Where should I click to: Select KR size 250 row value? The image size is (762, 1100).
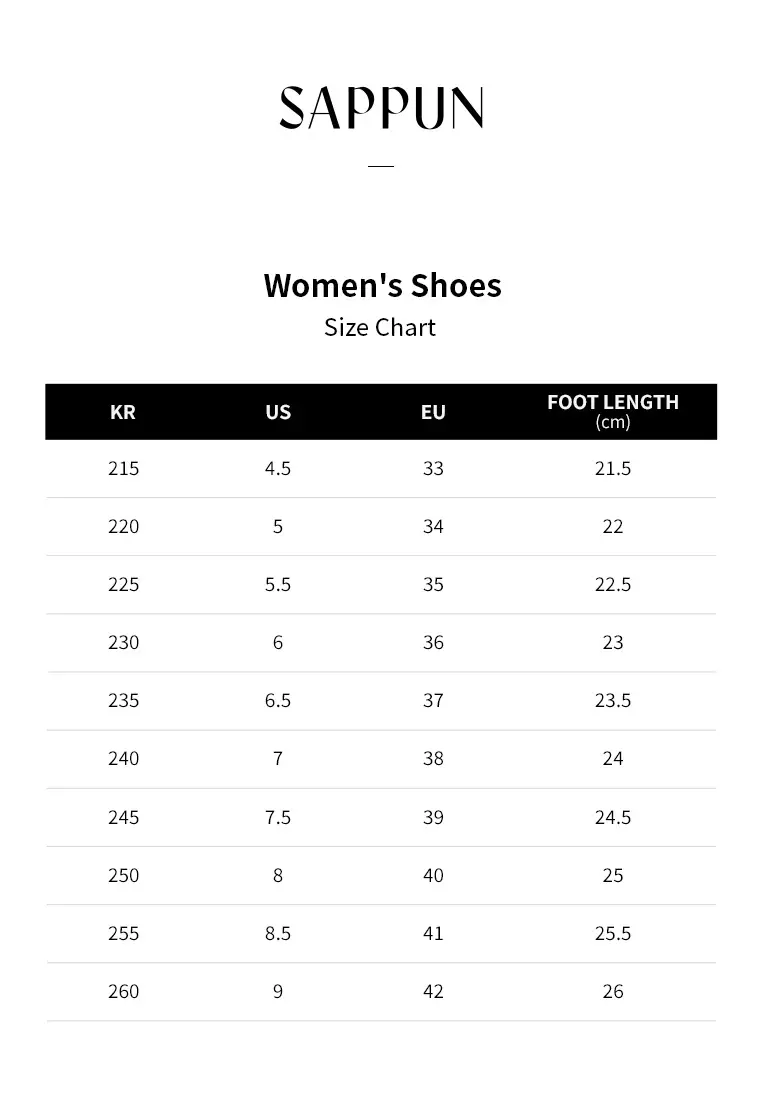coord(124,875)
